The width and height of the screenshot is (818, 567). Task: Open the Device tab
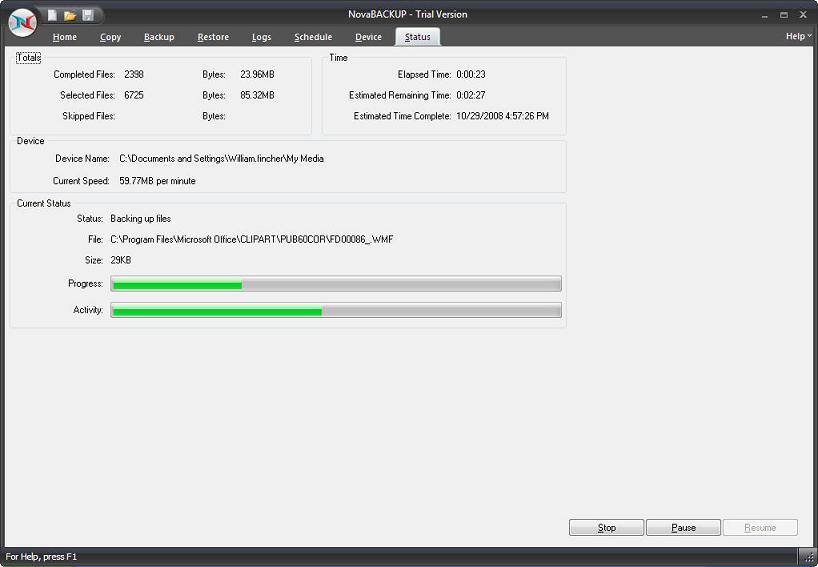(368, 37)
